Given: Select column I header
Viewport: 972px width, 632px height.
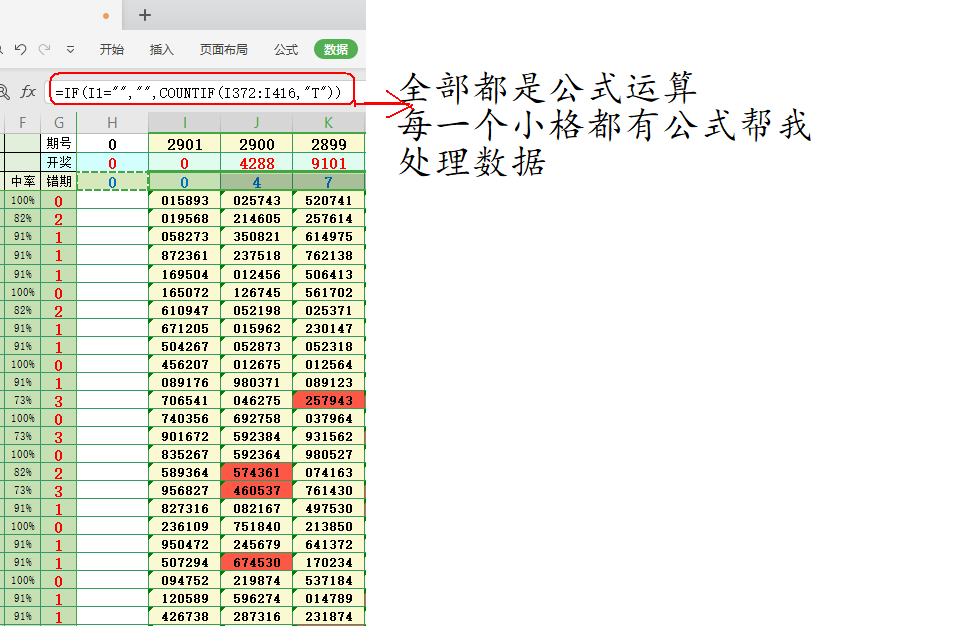Looking at the screenshot, I should tap(185, 123).
